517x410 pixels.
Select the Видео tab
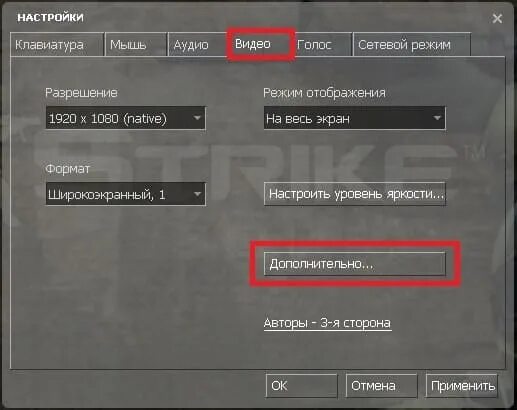click(261, 44)
